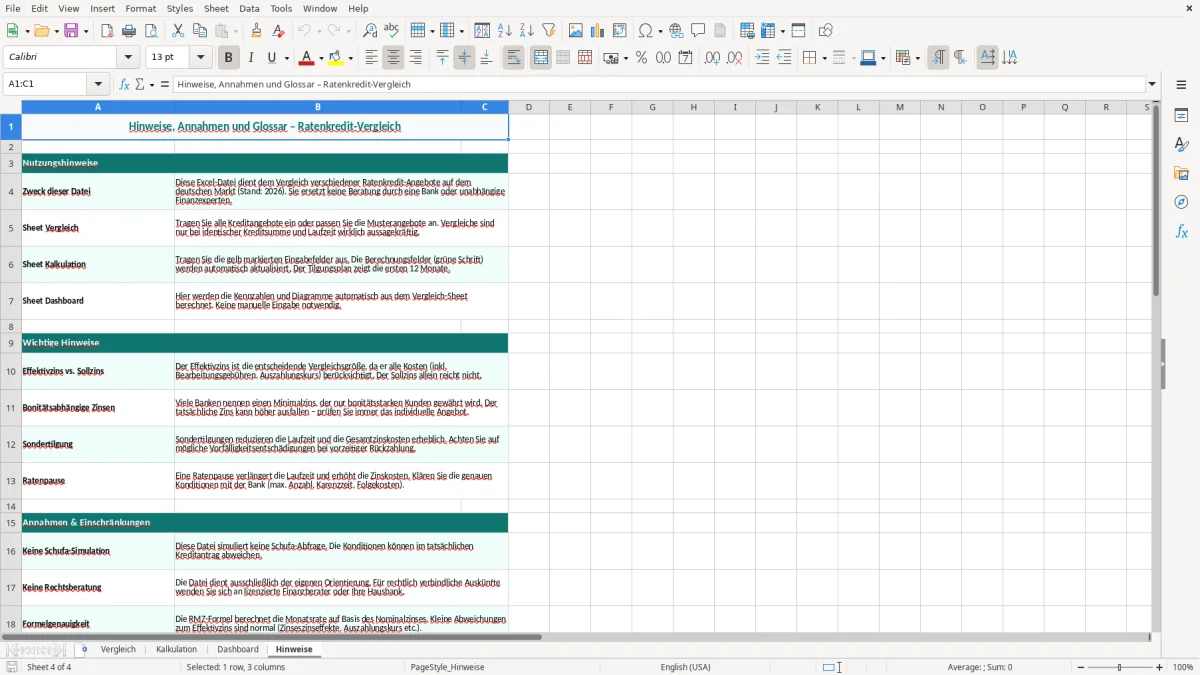Open background color dropdown arrow
The width and height of the screenshot is (1200, 675).
coord(350,58)
